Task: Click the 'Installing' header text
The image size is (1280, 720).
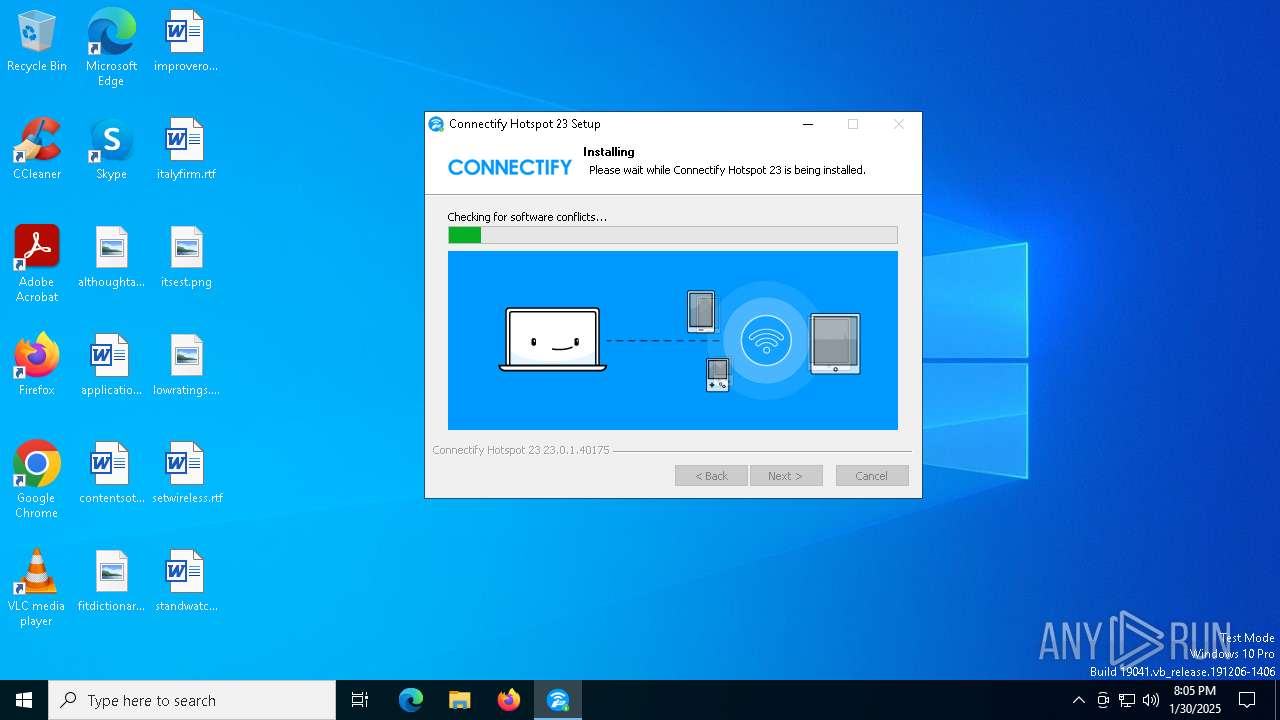Action: [609, 152]
